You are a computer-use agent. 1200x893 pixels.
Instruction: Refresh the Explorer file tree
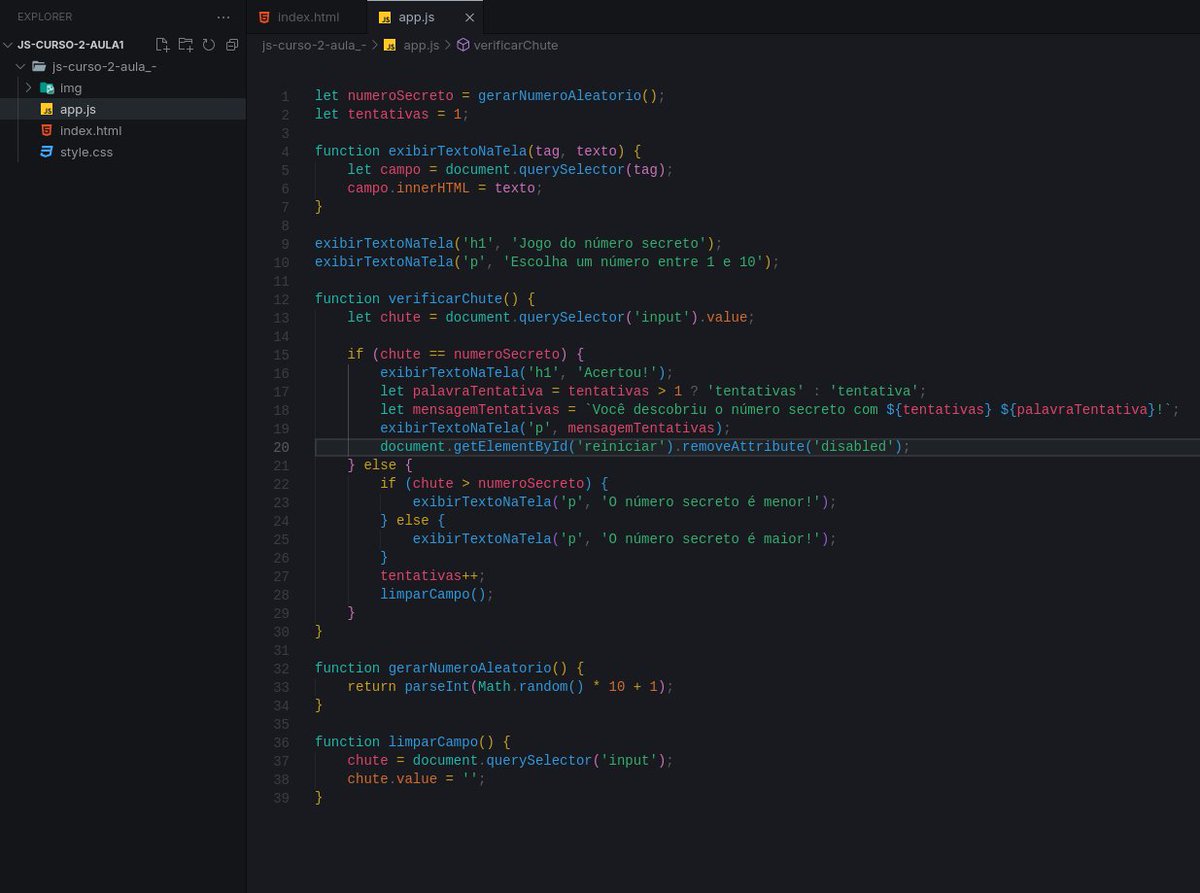209,45
